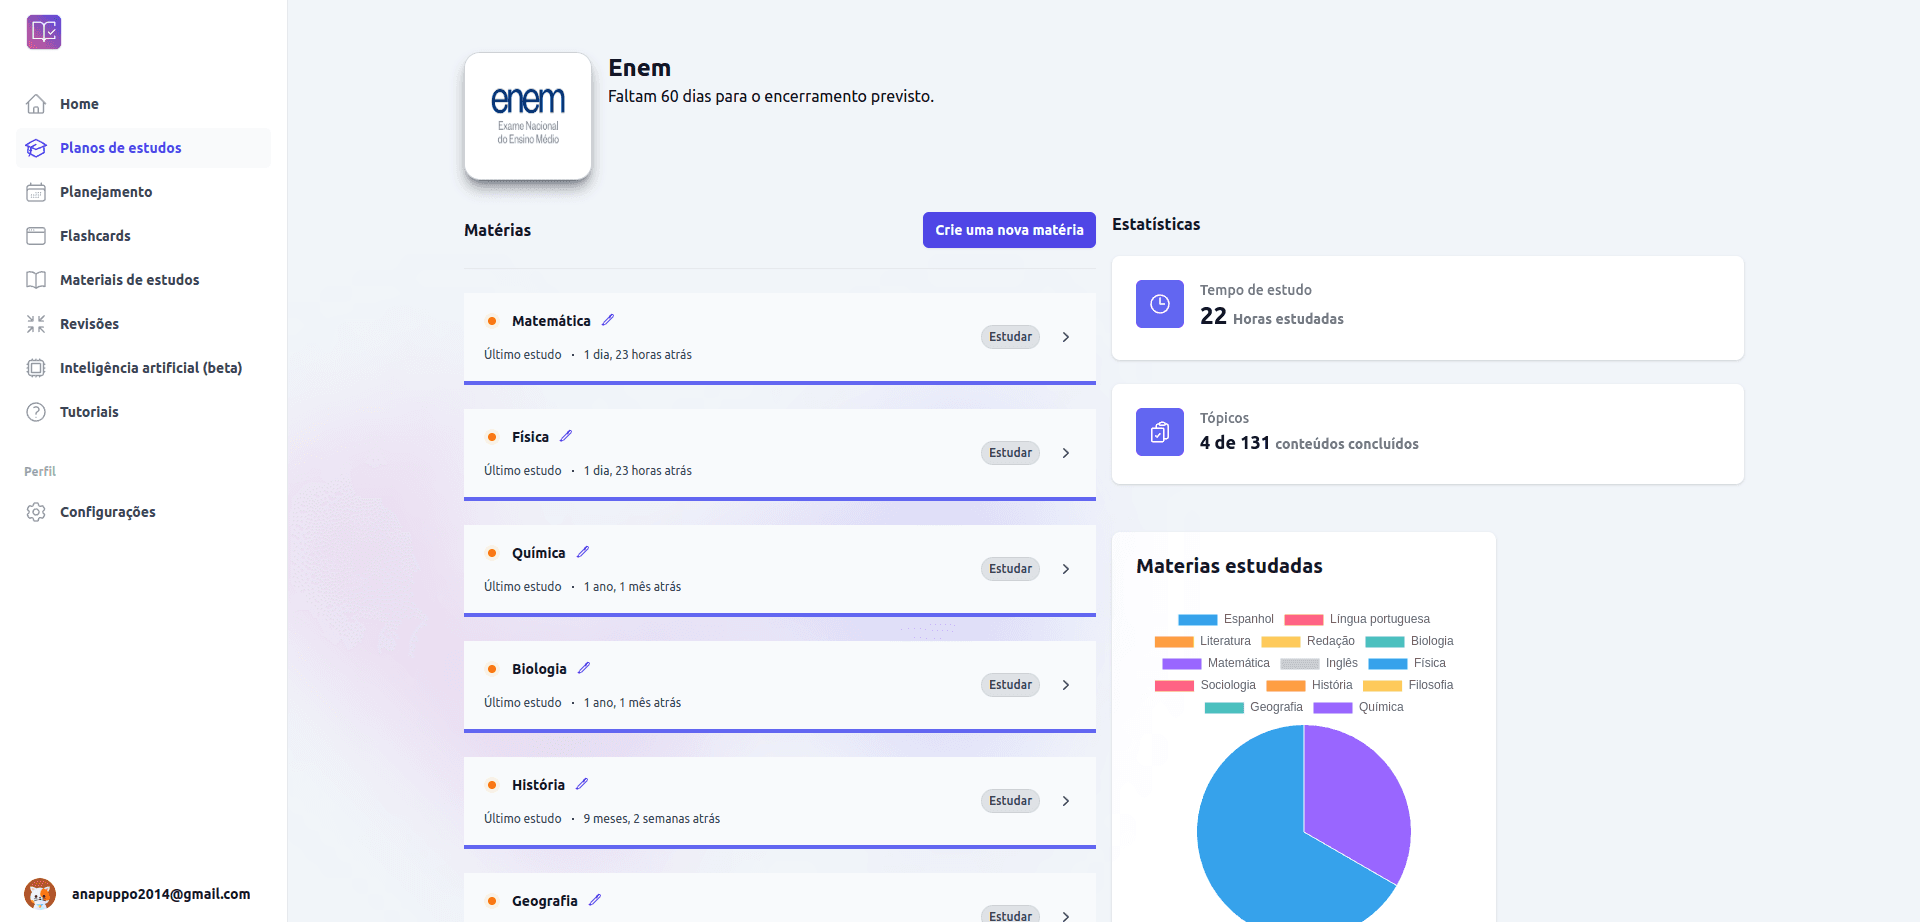Edit Matemática with the pencil icon
1920x922 pixels.
click(608, 320)
